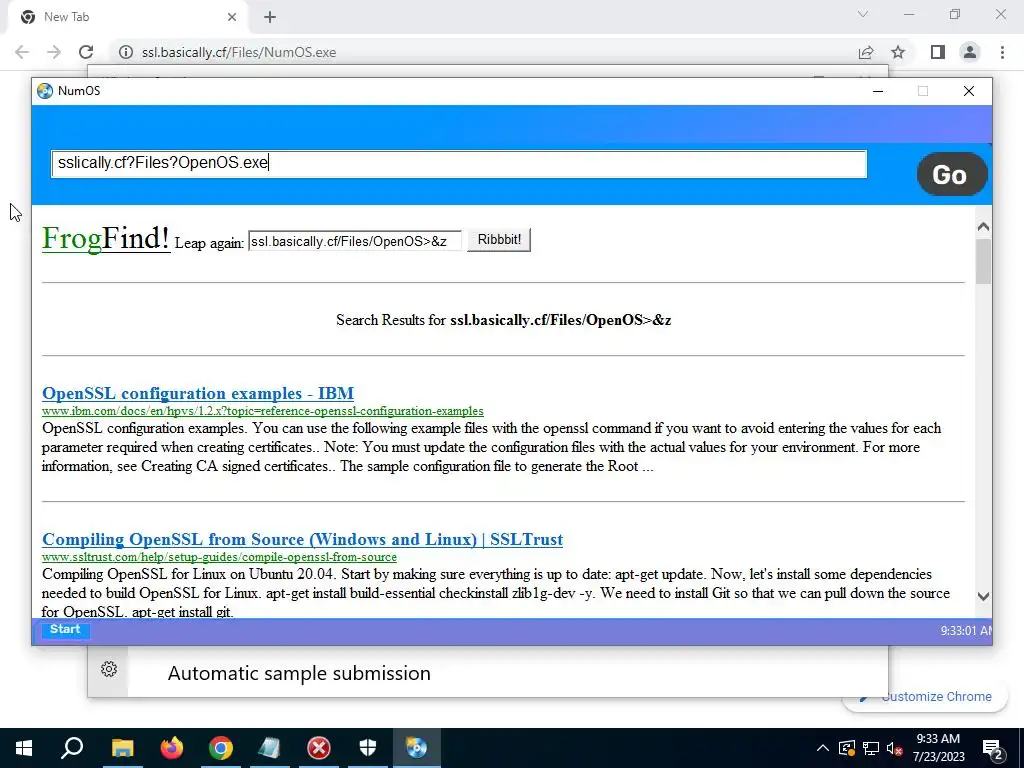Click Chrome's back arrow
This screenshot has height=768, width=1024.
point(22,52)
